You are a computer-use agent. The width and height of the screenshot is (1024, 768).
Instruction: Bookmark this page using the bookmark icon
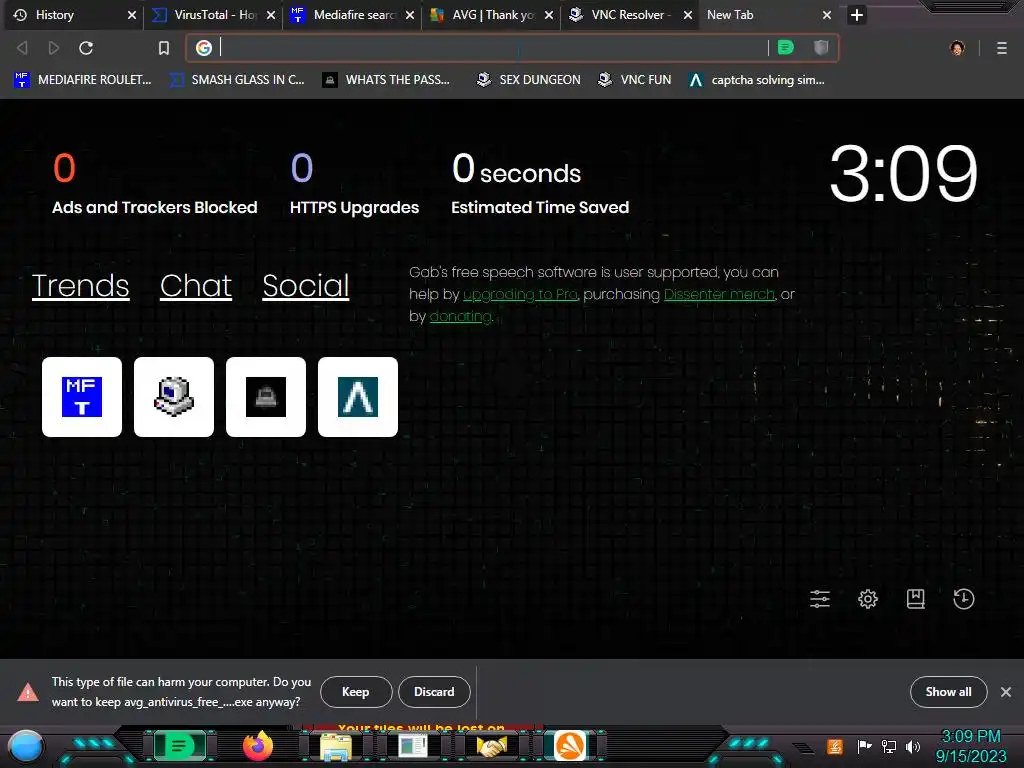point(164,48)
